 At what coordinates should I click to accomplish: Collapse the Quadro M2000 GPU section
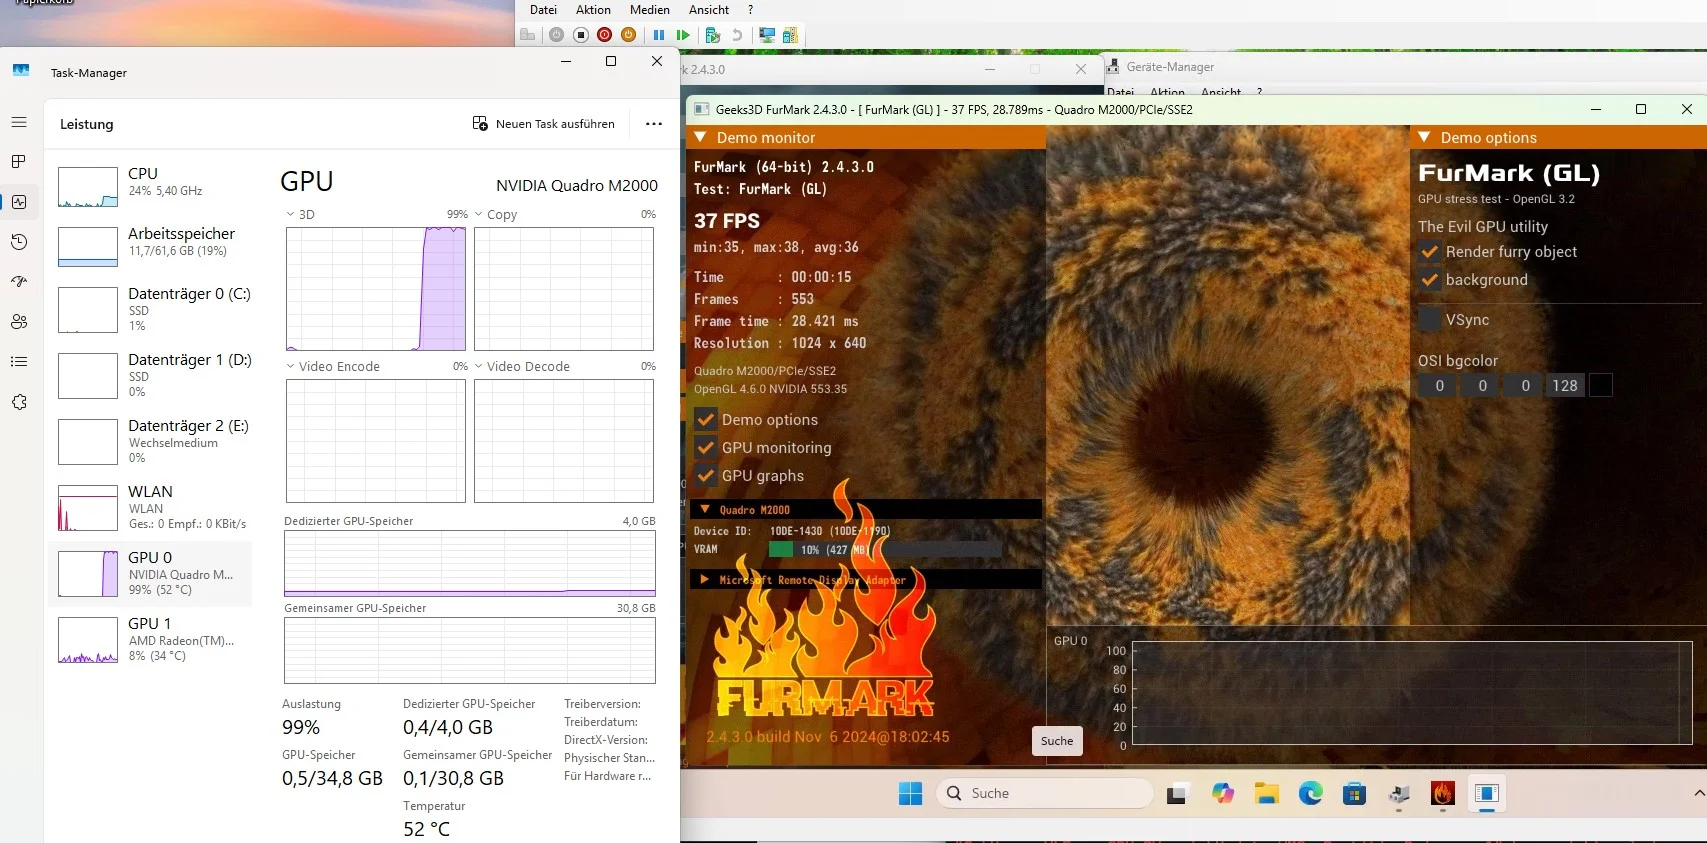pos(705,510)
